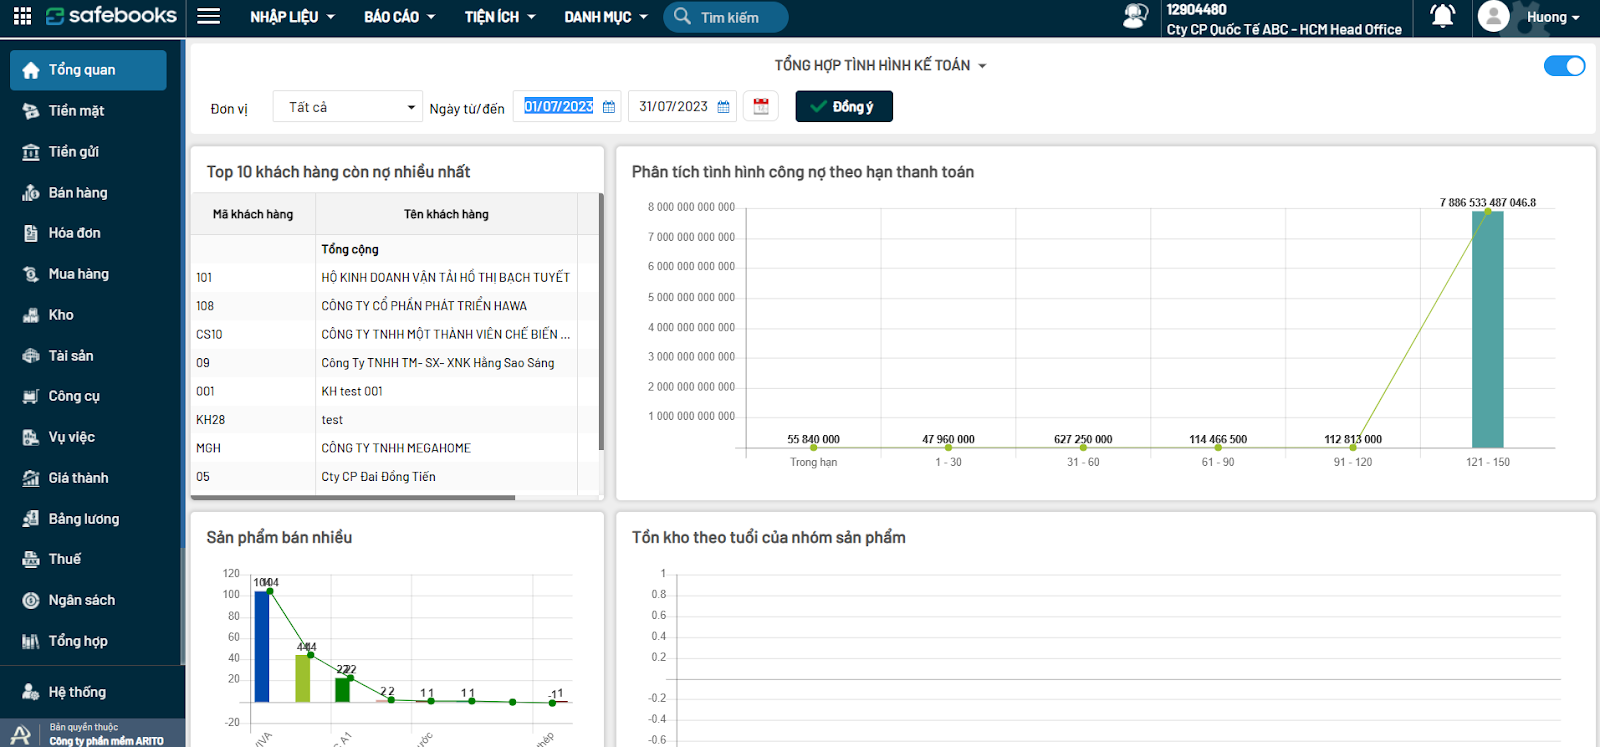
Task: Click the Bảng lương sidebar icon
Action: 31,519
